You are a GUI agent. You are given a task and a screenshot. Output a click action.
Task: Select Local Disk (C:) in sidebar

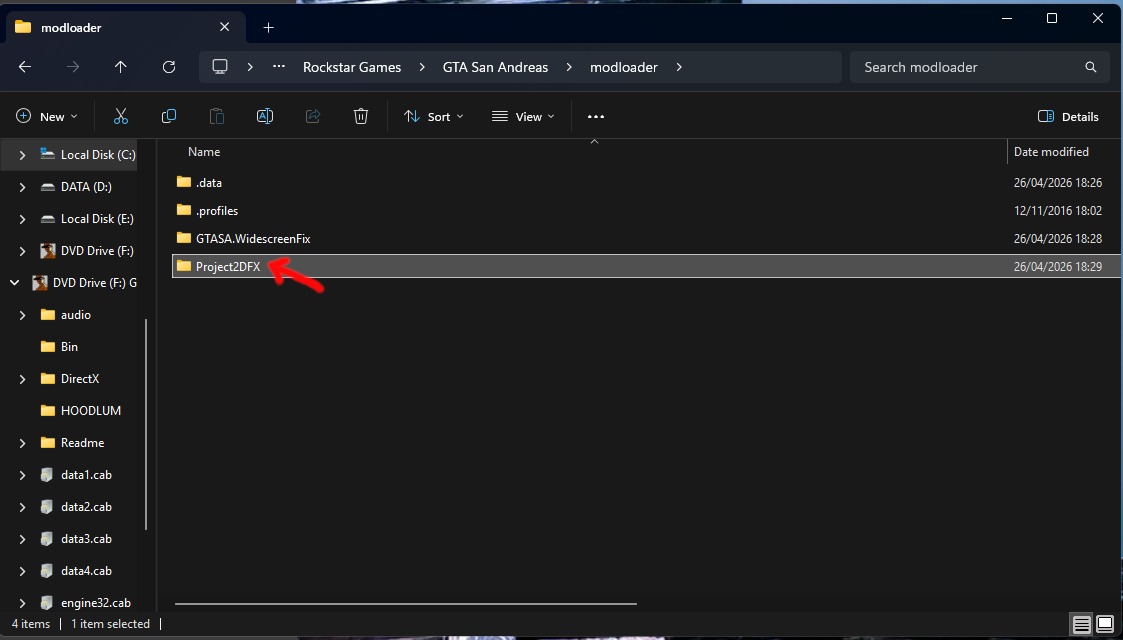click(98, 155)
